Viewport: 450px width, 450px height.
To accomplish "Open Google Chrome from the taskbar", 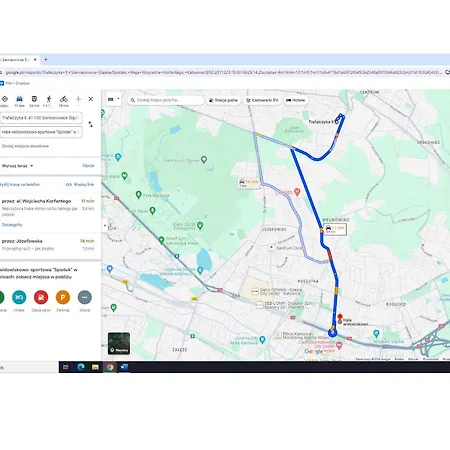I will click(x=110, y=367).
